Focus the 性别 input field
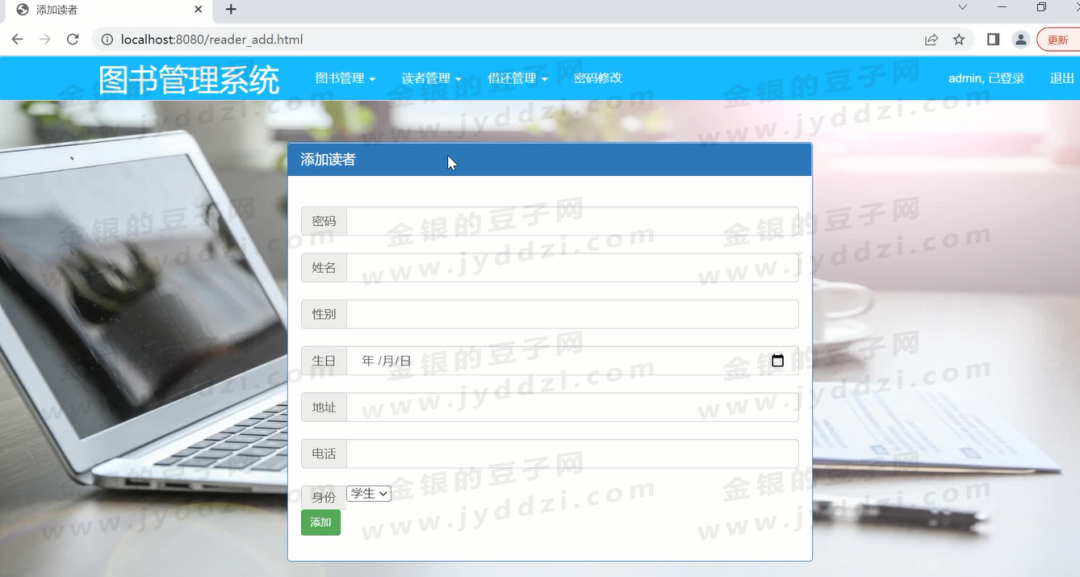Image resolution: width=1080 pixels, height=577 pixels. (572, 314)
